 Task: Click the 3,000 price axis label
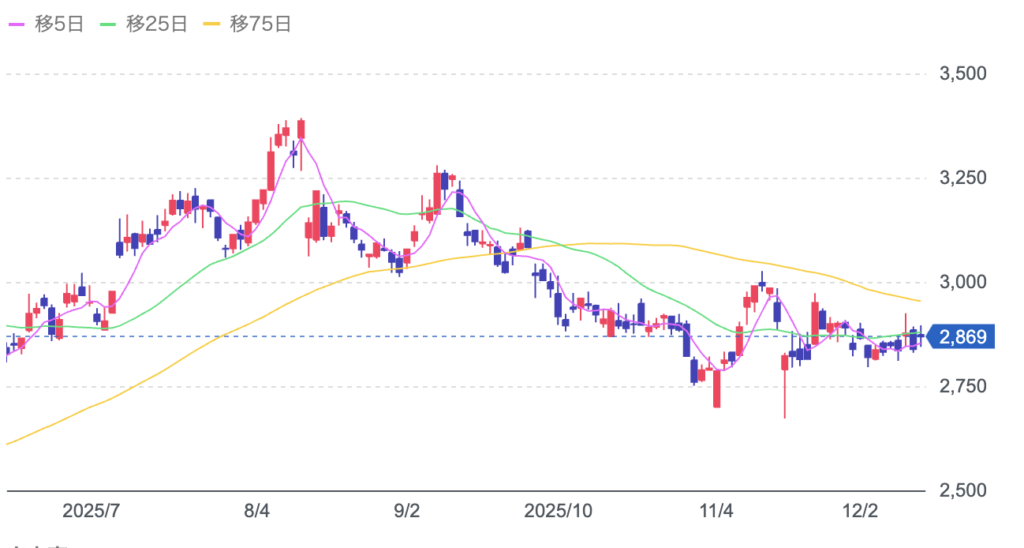point(963,282)
